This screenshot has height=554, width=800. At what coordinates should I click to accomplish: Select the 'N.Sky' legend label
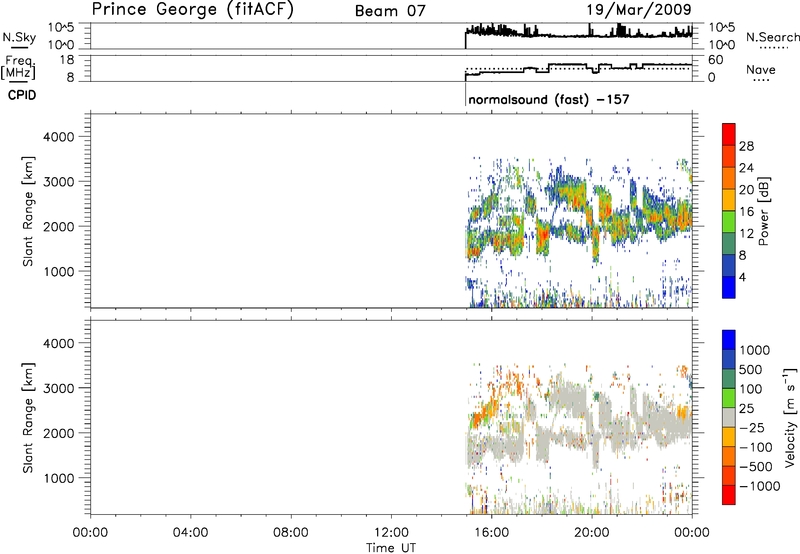click(19, 37)
